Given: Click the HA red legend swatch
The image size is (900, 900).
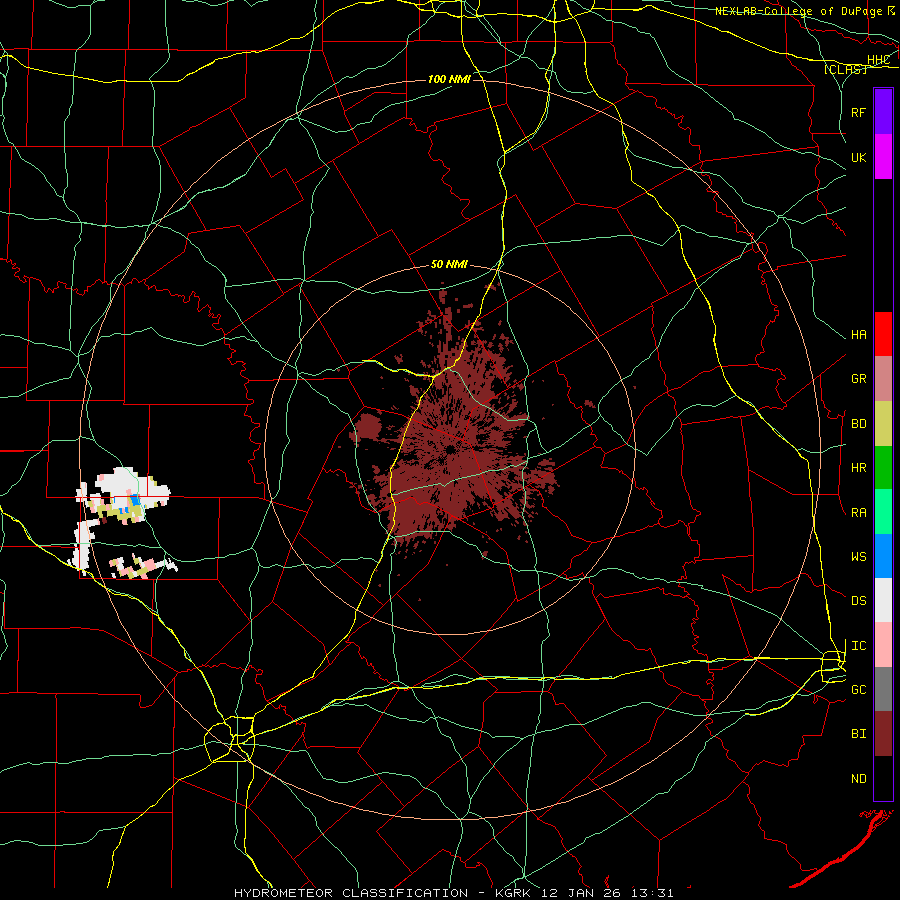Looking at the screenshot, I should click(x=883, y=334).
